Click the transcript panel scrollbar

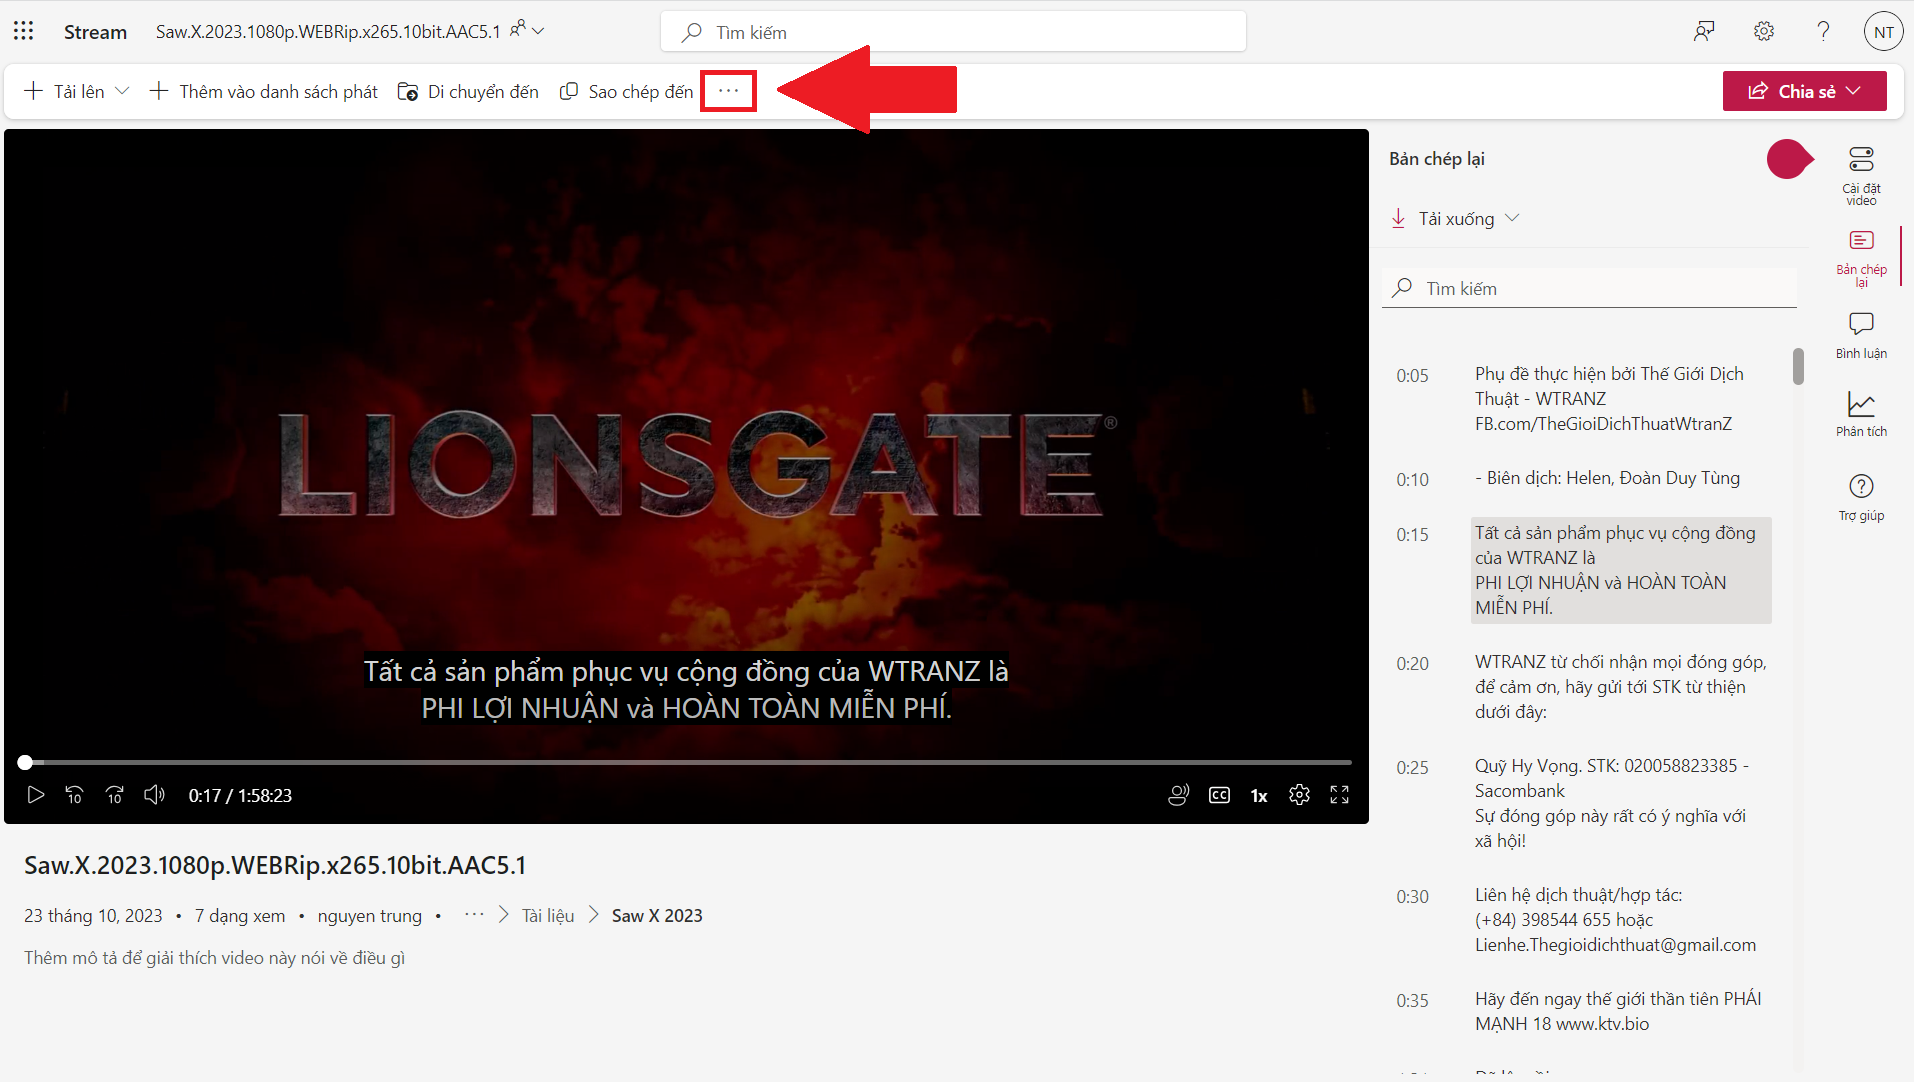(1798, 366)
